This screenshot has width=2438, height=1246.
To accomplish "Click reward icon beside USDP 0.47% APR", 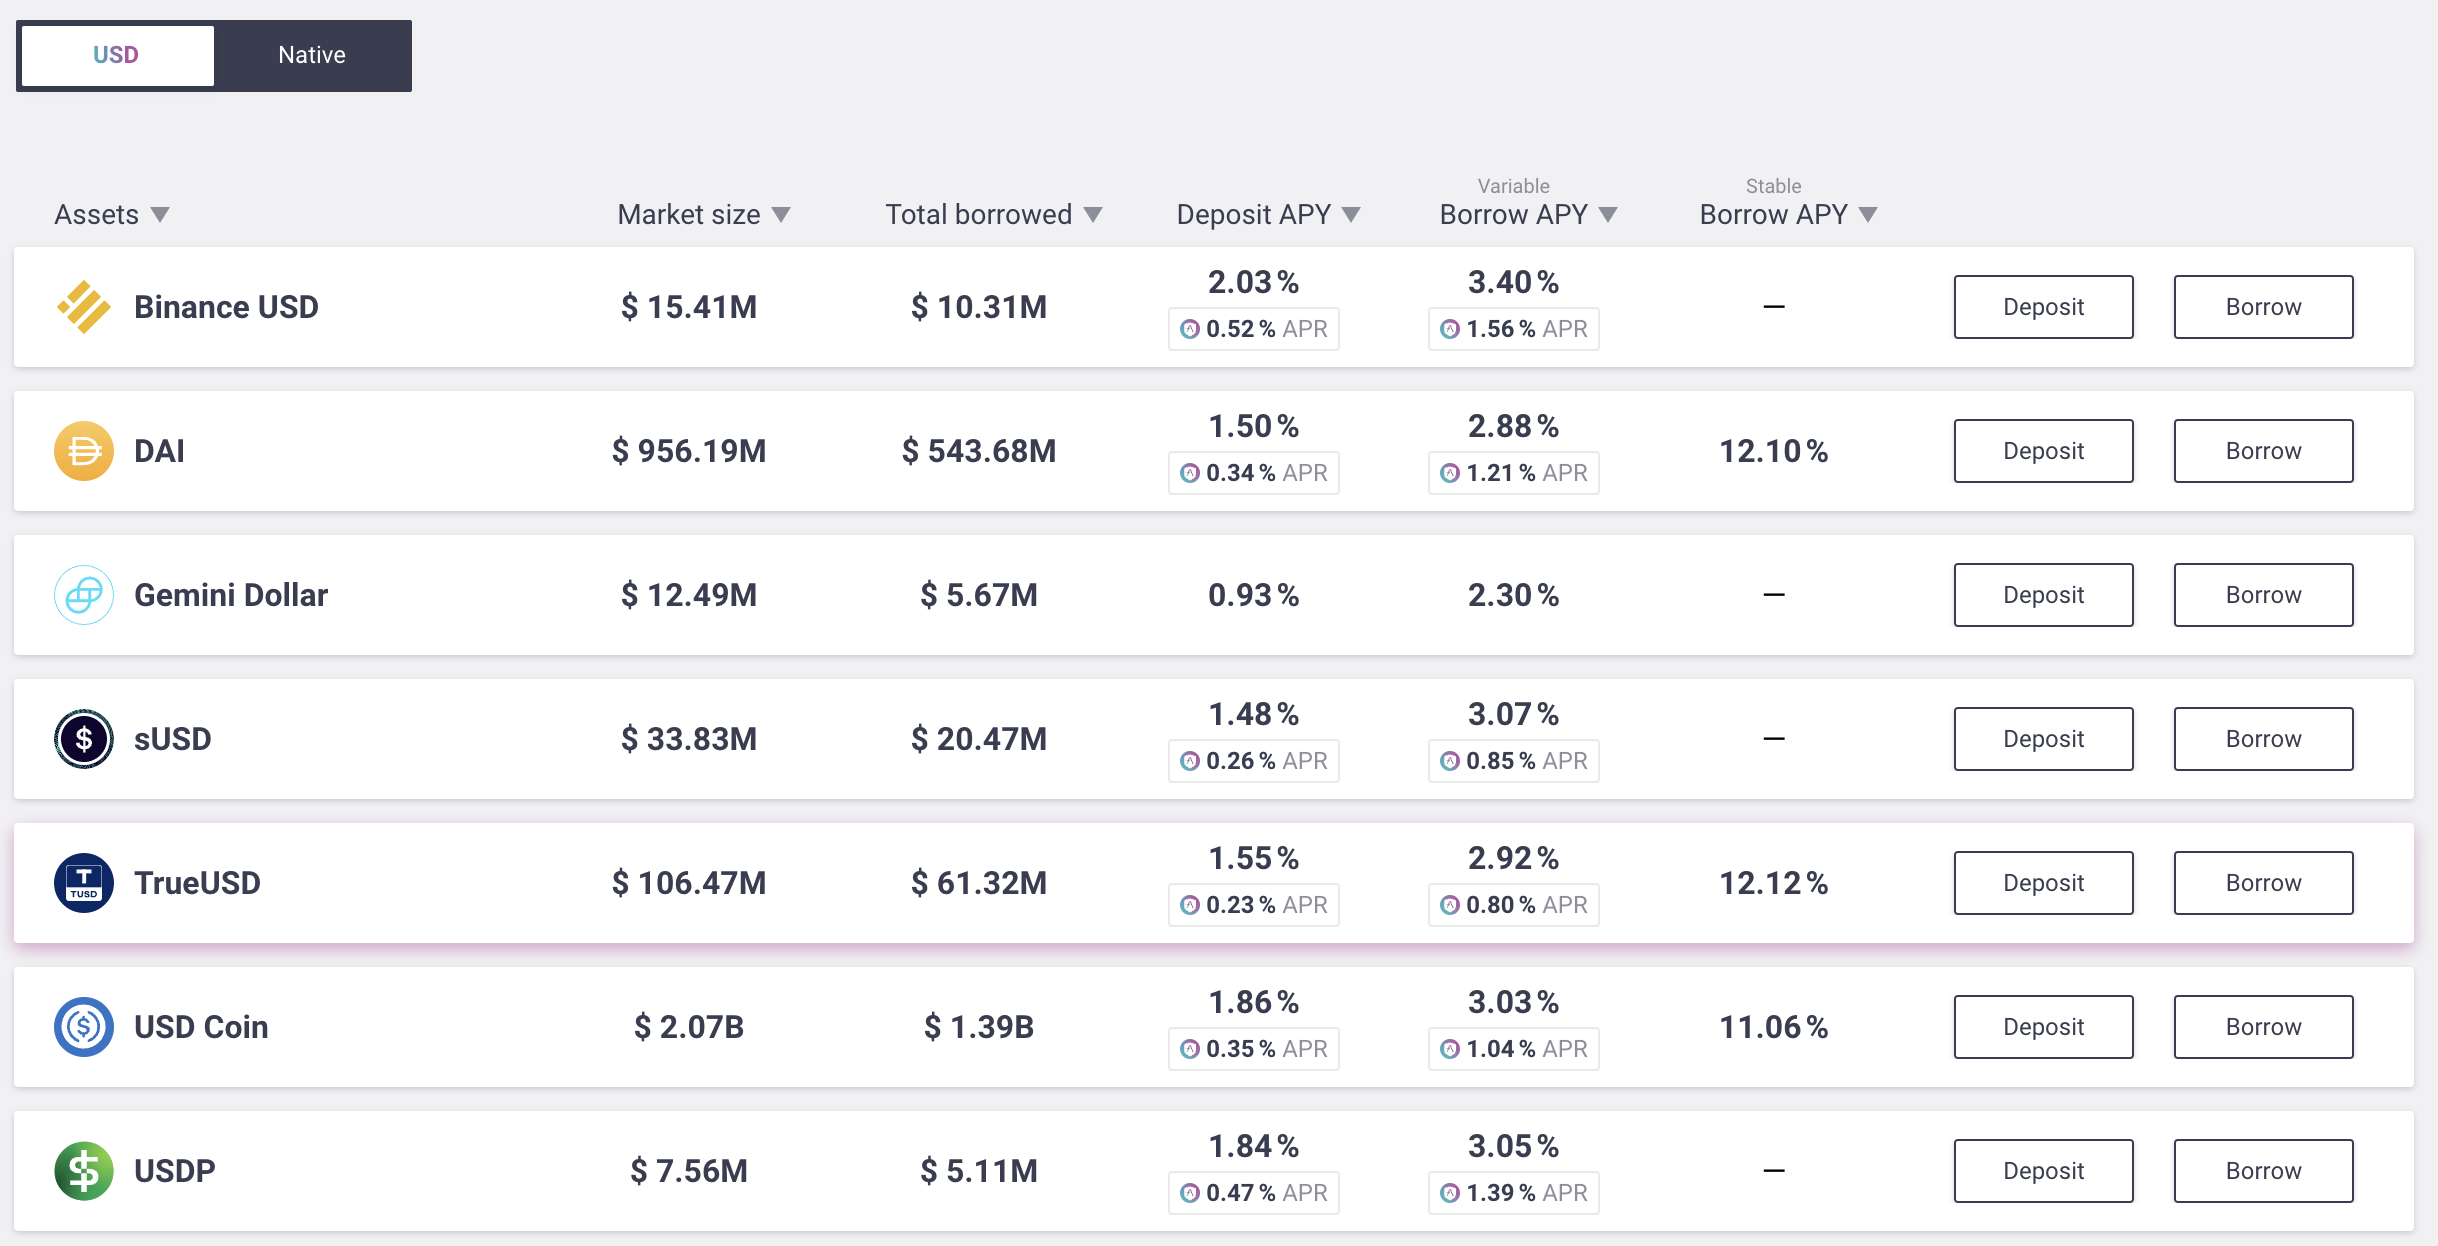I will [1190, 1193].
